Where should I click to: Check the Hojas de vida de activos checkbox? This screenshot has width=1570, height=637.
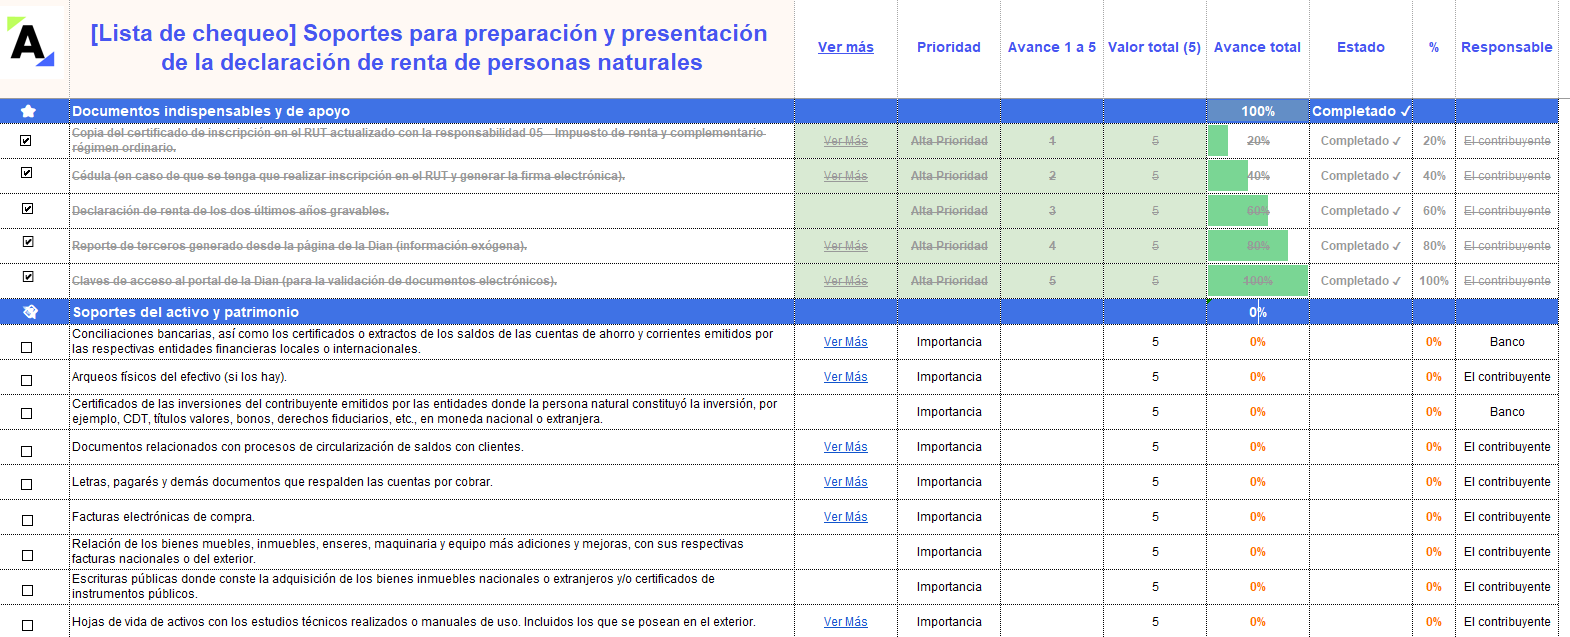[x=27, y=626]
